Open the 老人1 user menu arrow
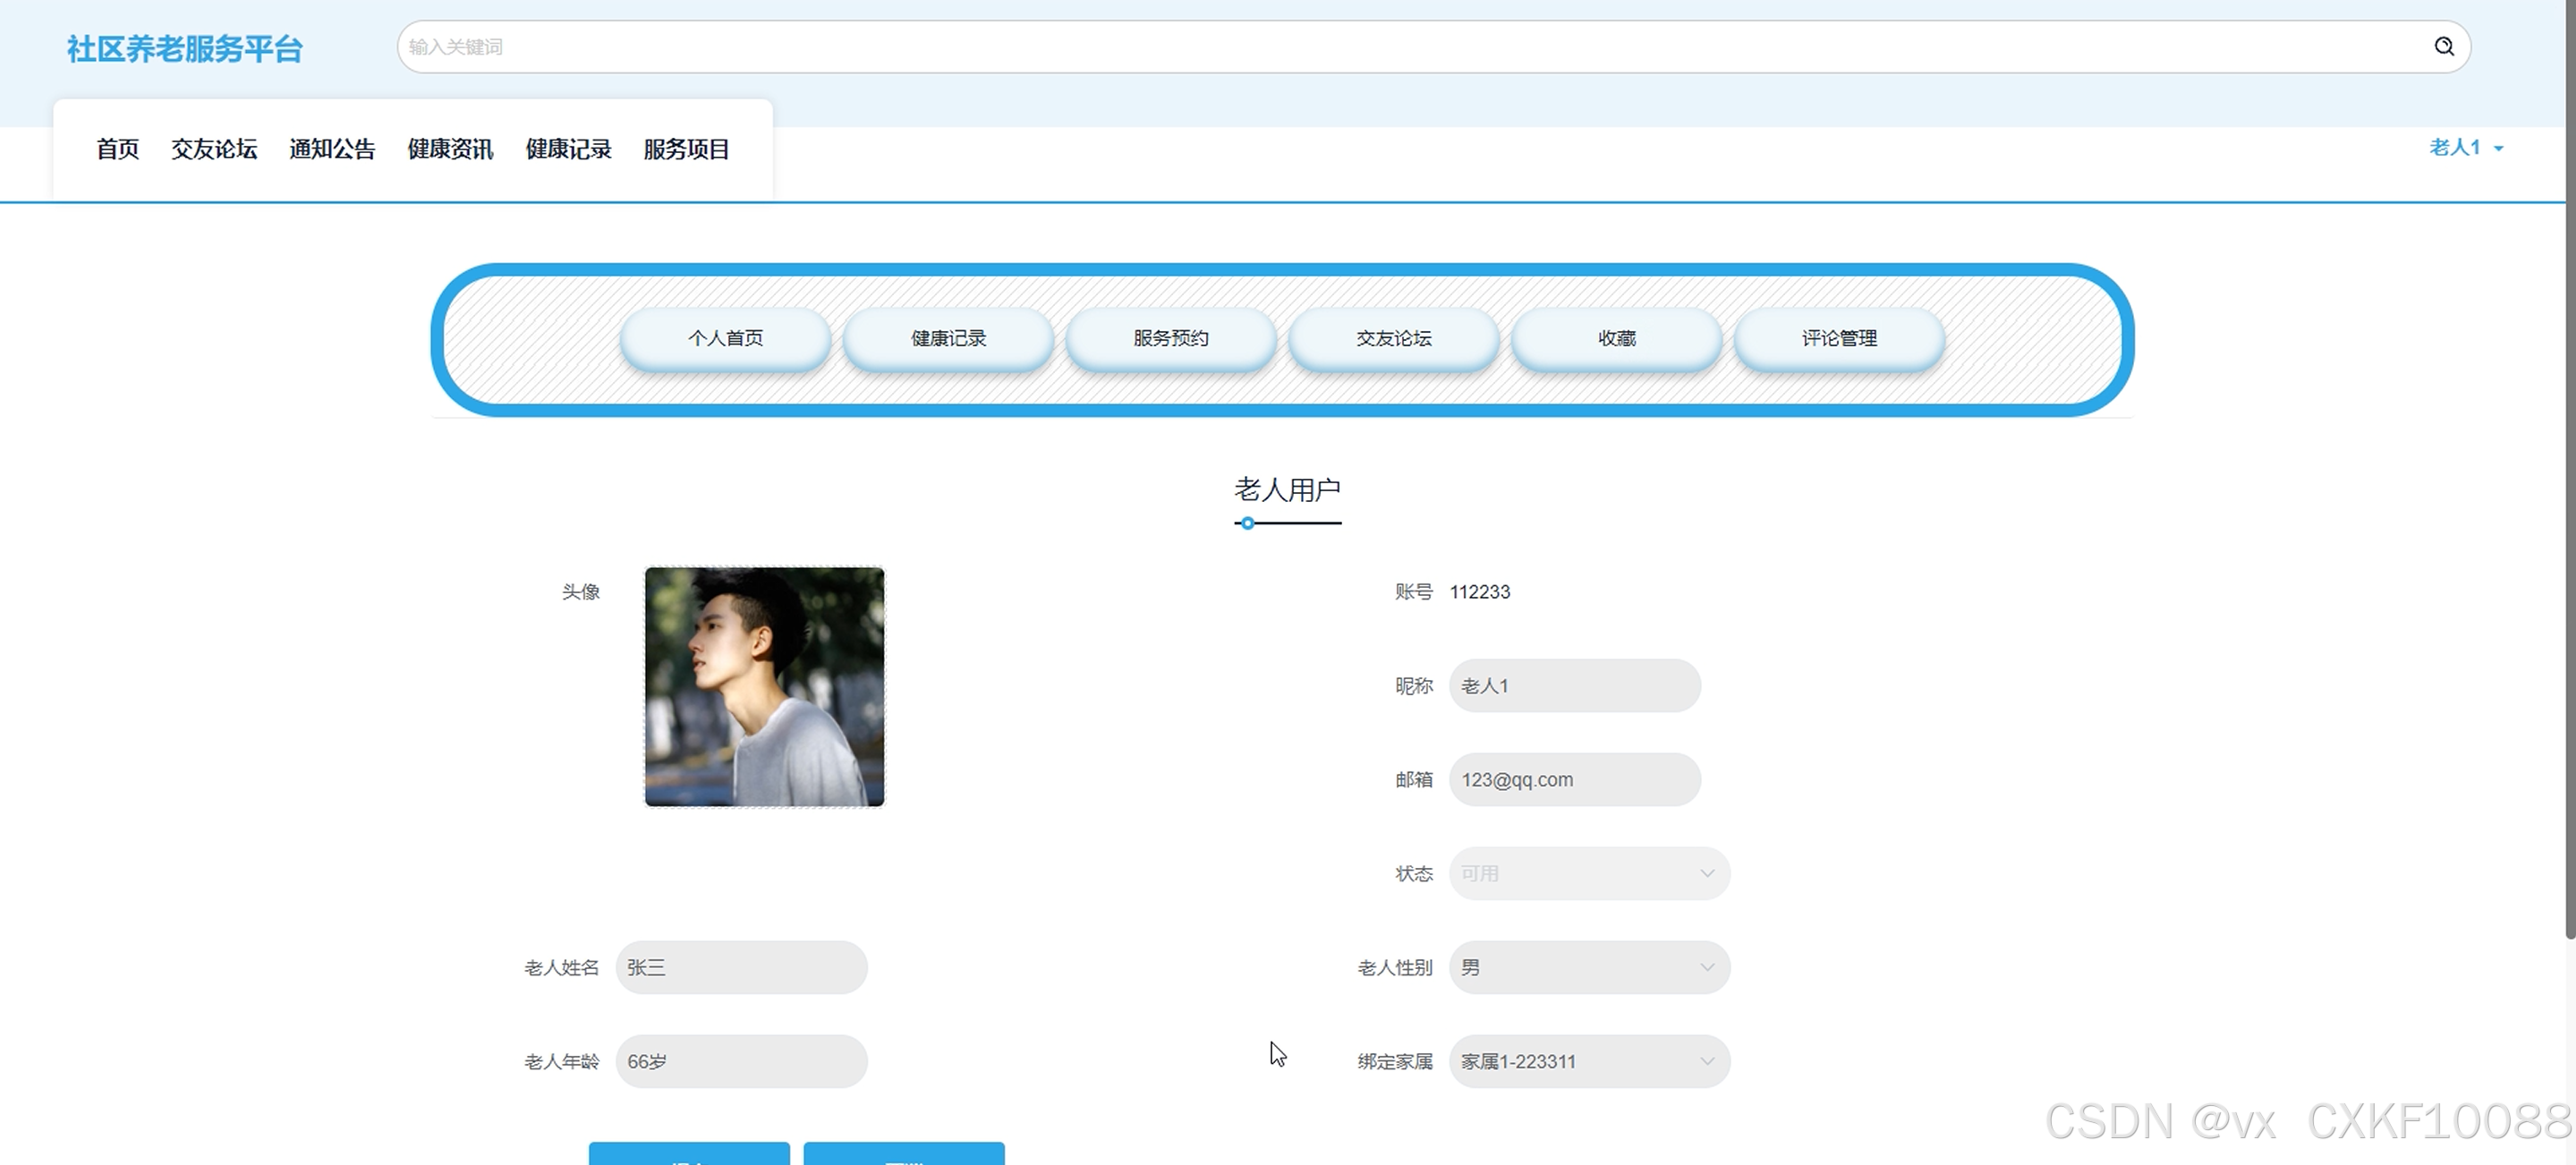2576x1165 pixels. coord(2498,149)
